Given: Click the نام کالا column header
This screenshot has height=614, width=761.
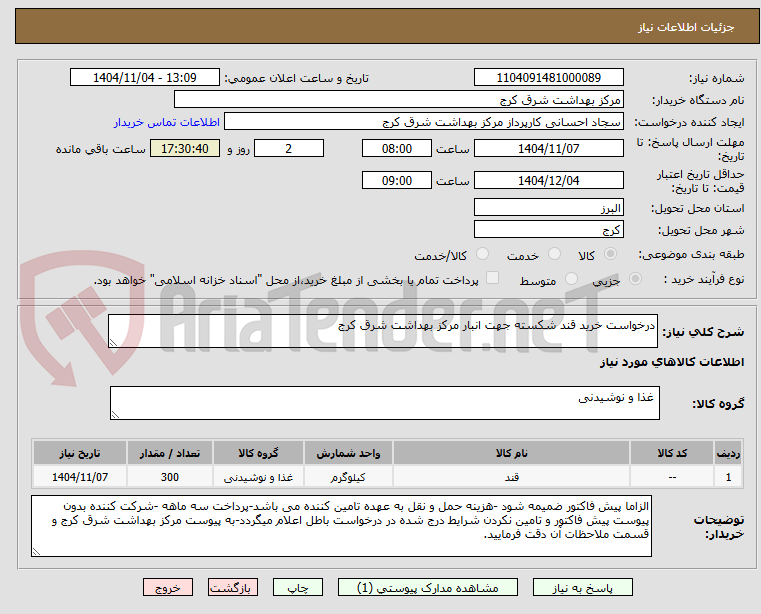Looking at the screenshot, I should 511,453.
